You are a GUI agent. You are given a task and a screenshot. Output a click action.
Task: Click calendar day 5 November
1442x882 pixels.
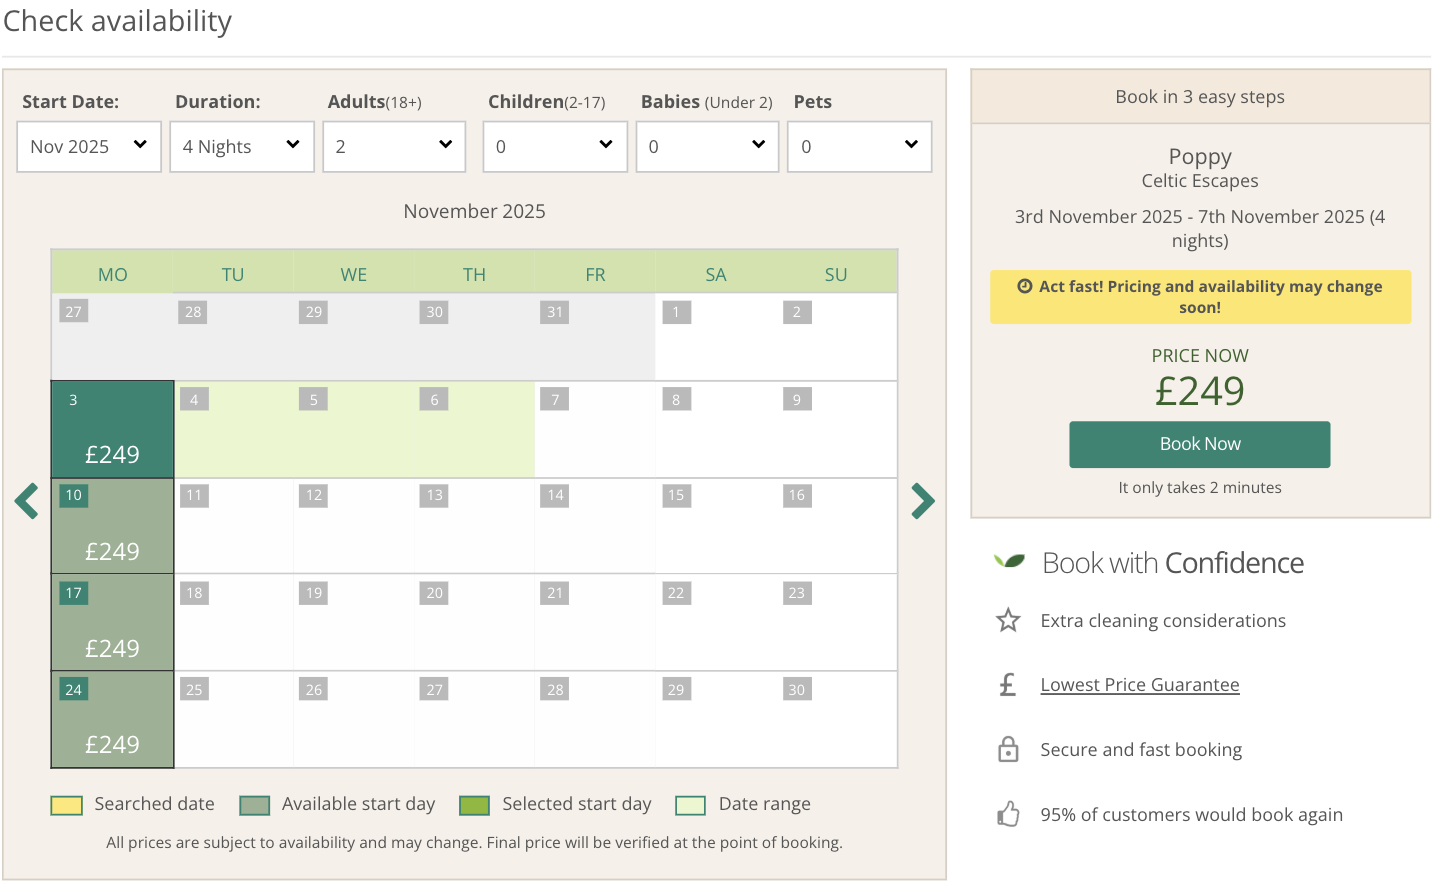[354, 429]
